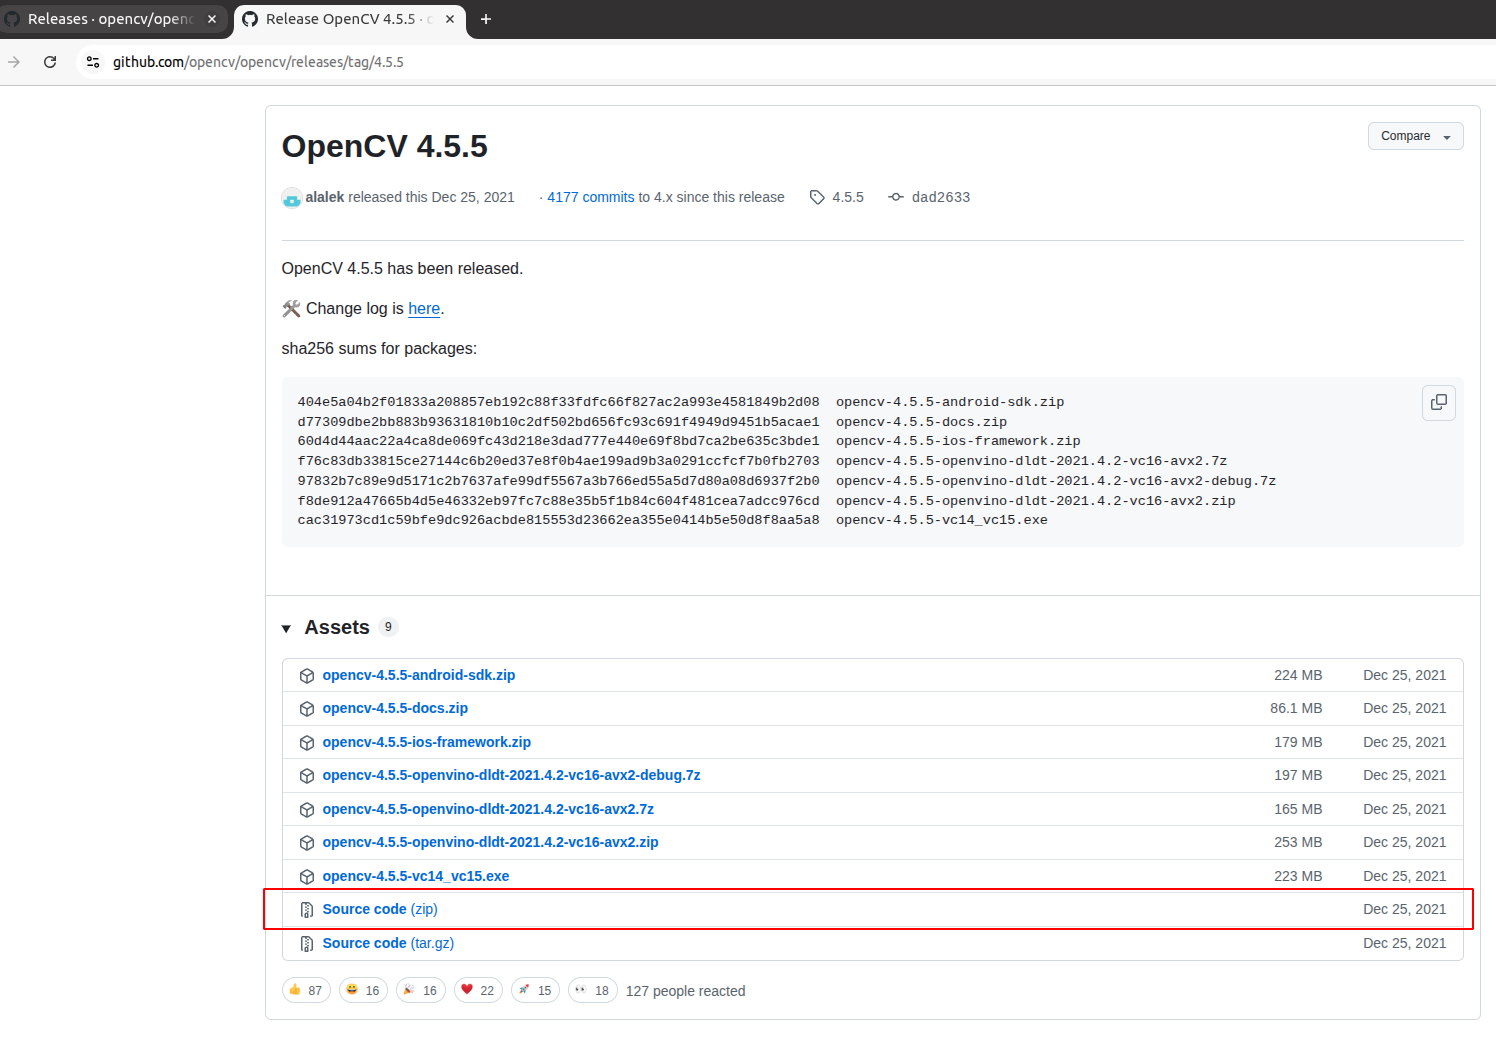This screenshot has width=1496, height=1052.
Task: Click the tag icon next to 4.5.5
Action: pyautogui.click(x=817, y=197)
